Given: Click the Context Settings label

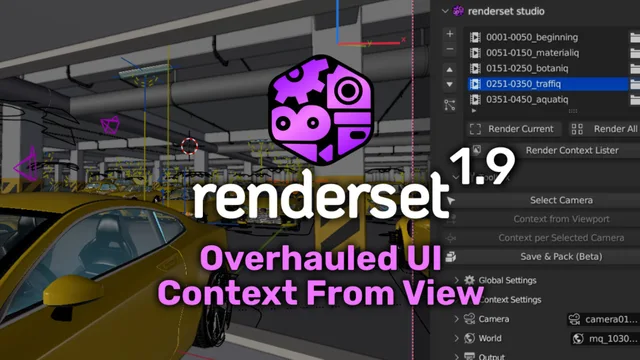Looking at the screenshot, I should pyautogui.click(x=510, y=300).
